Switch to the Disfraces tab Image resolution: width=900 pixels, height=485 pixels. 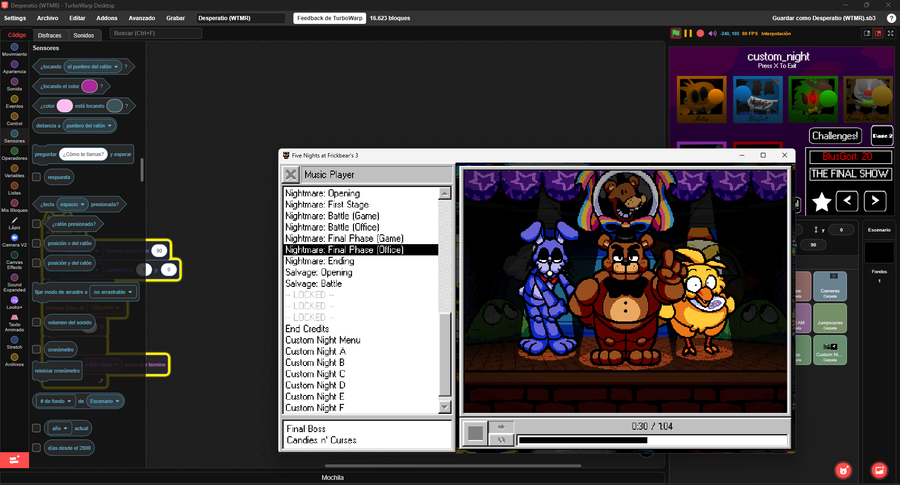pos(50,35)
